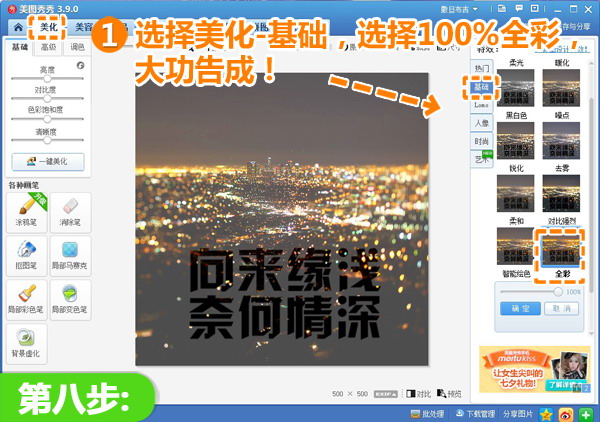This screenshot has height=422, width=600.
Task: Choose the 局部变色笔 color change pen
Action: [x=70, y=300]
